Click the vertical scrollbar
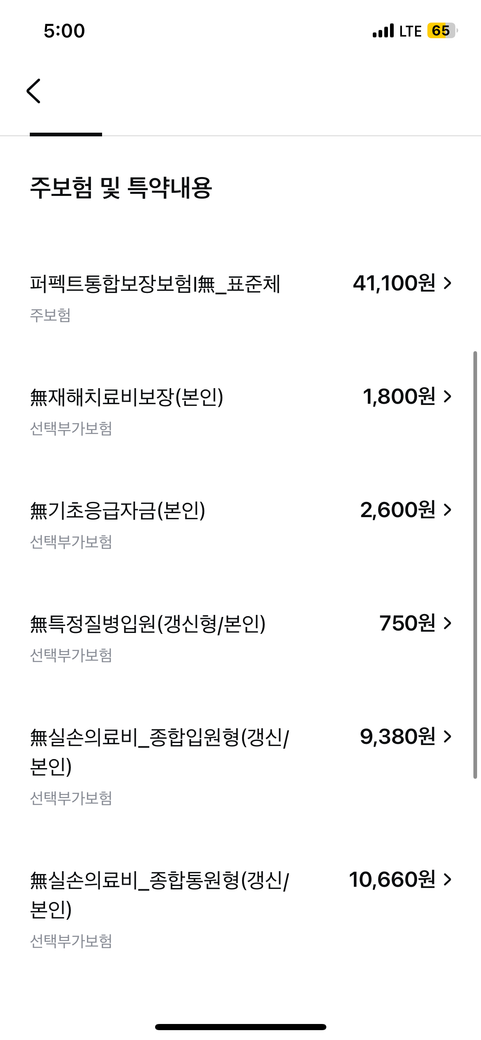The width and height of the screenshot is (481, 1040). 475,565
